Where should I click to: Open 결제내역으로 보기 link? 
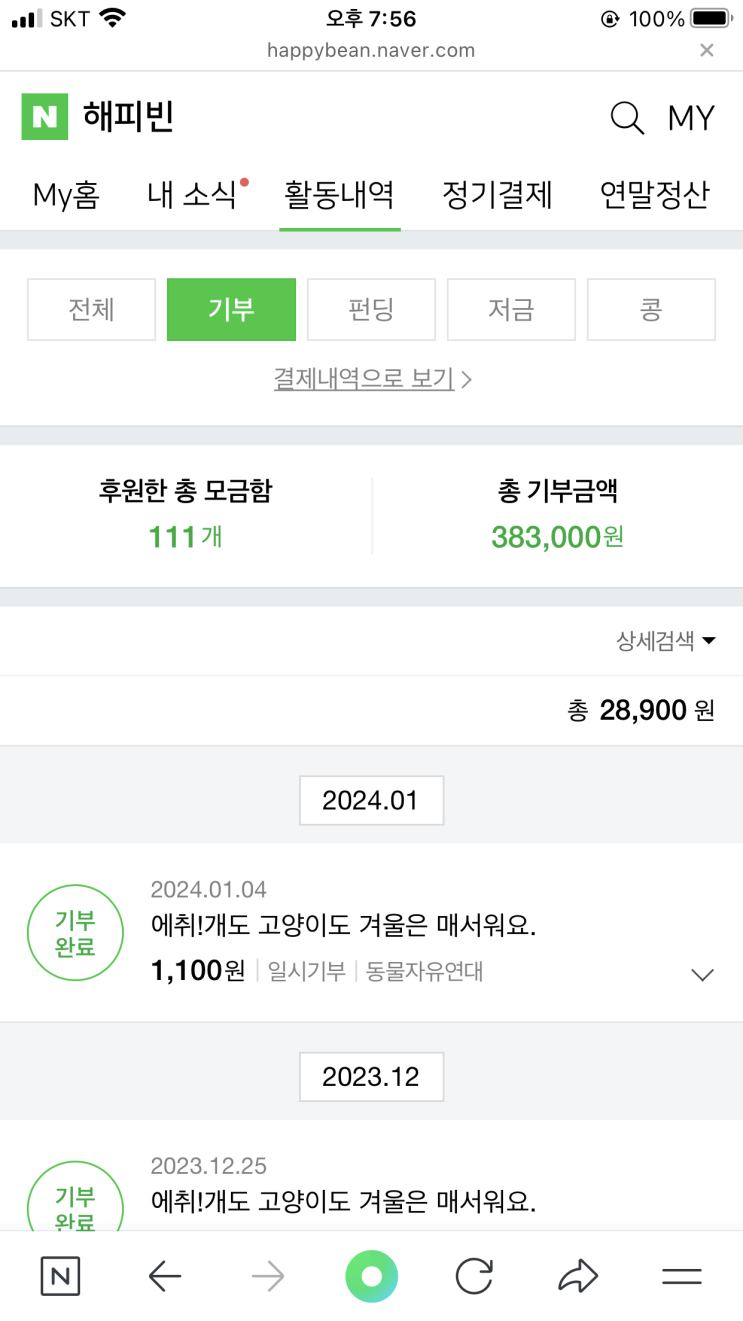coord(372,379)
